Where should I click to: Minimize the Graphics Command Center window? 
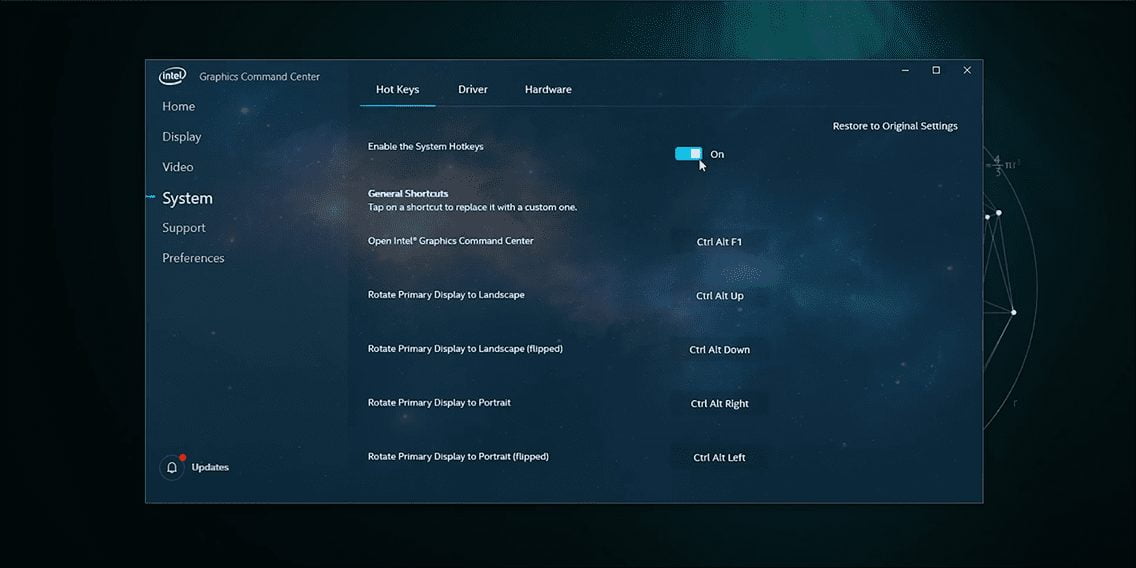click(906, 70)
